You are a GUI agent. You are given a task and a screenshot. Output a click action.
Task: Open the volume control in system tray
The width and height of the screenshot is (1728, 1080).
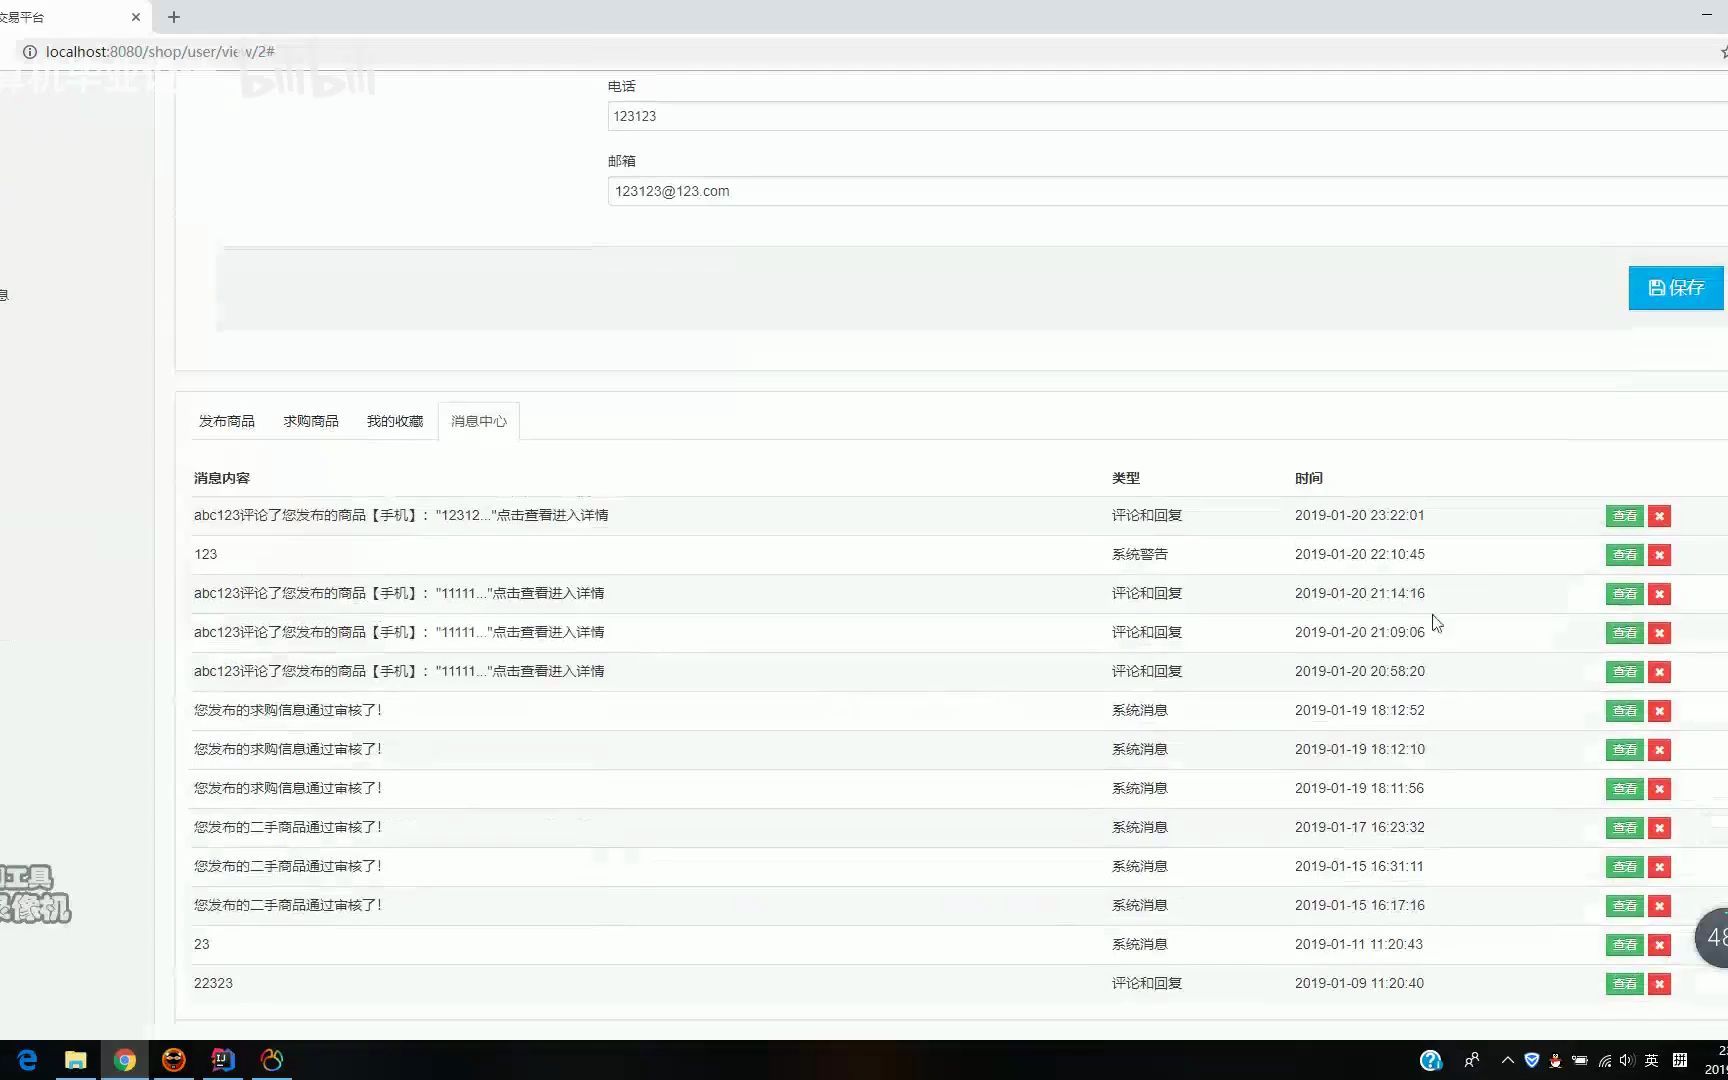click(1627, 1060)
